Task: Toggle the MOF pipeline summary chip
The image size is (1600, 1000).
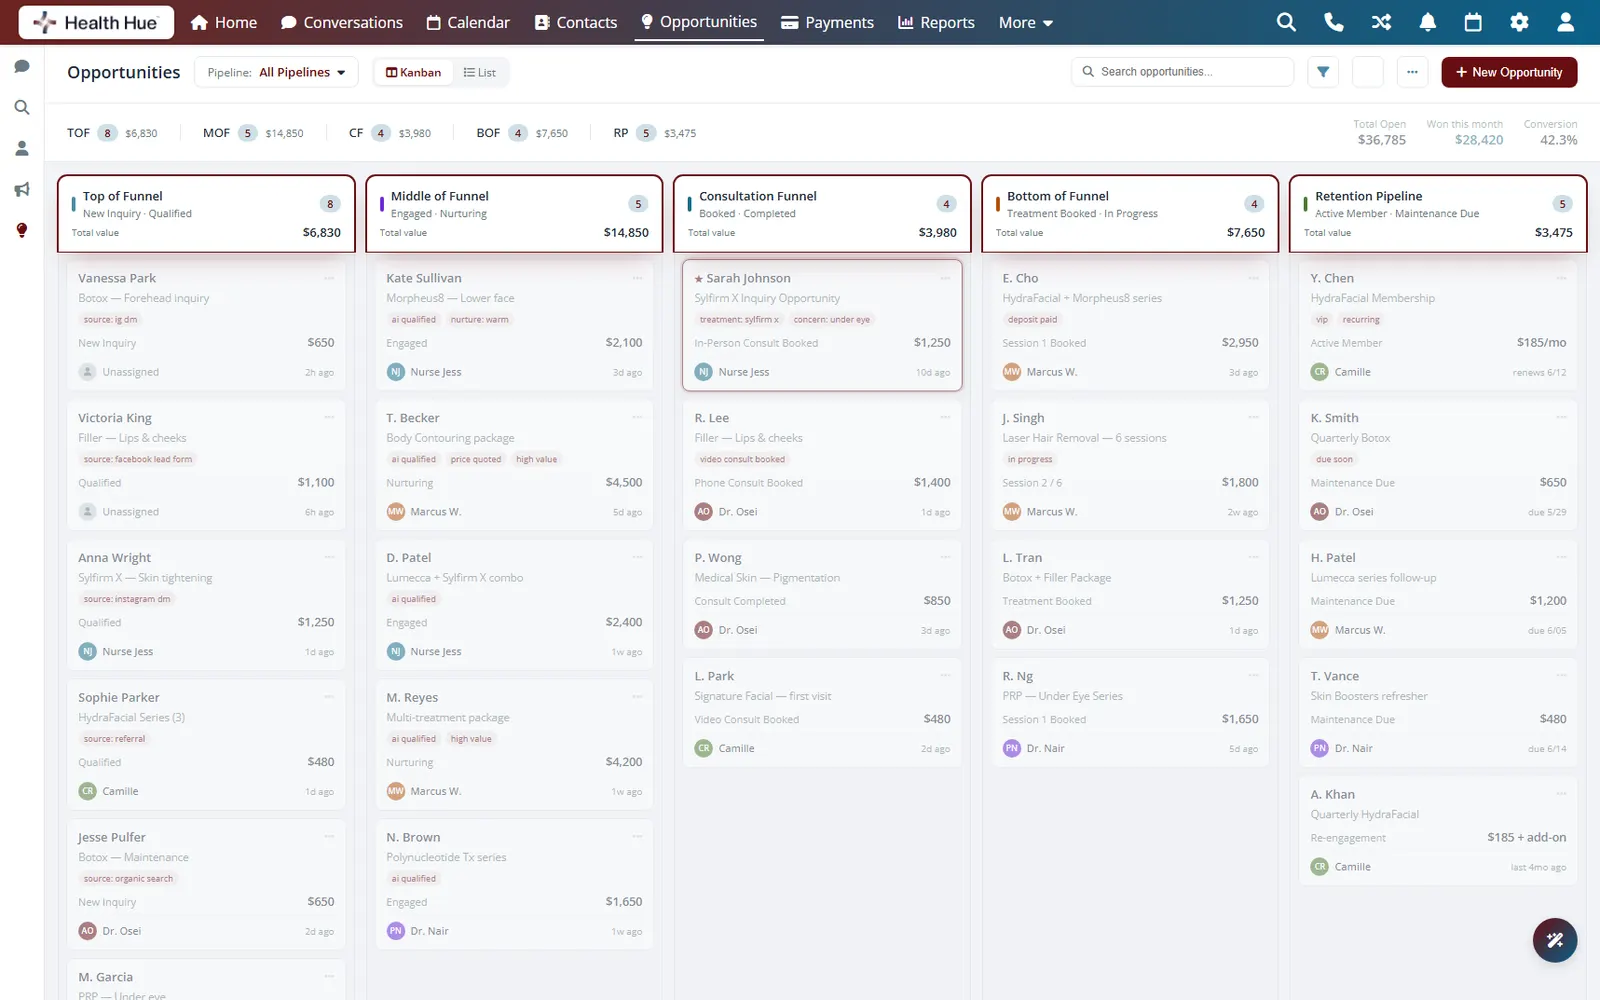Action: coord(253,133)
